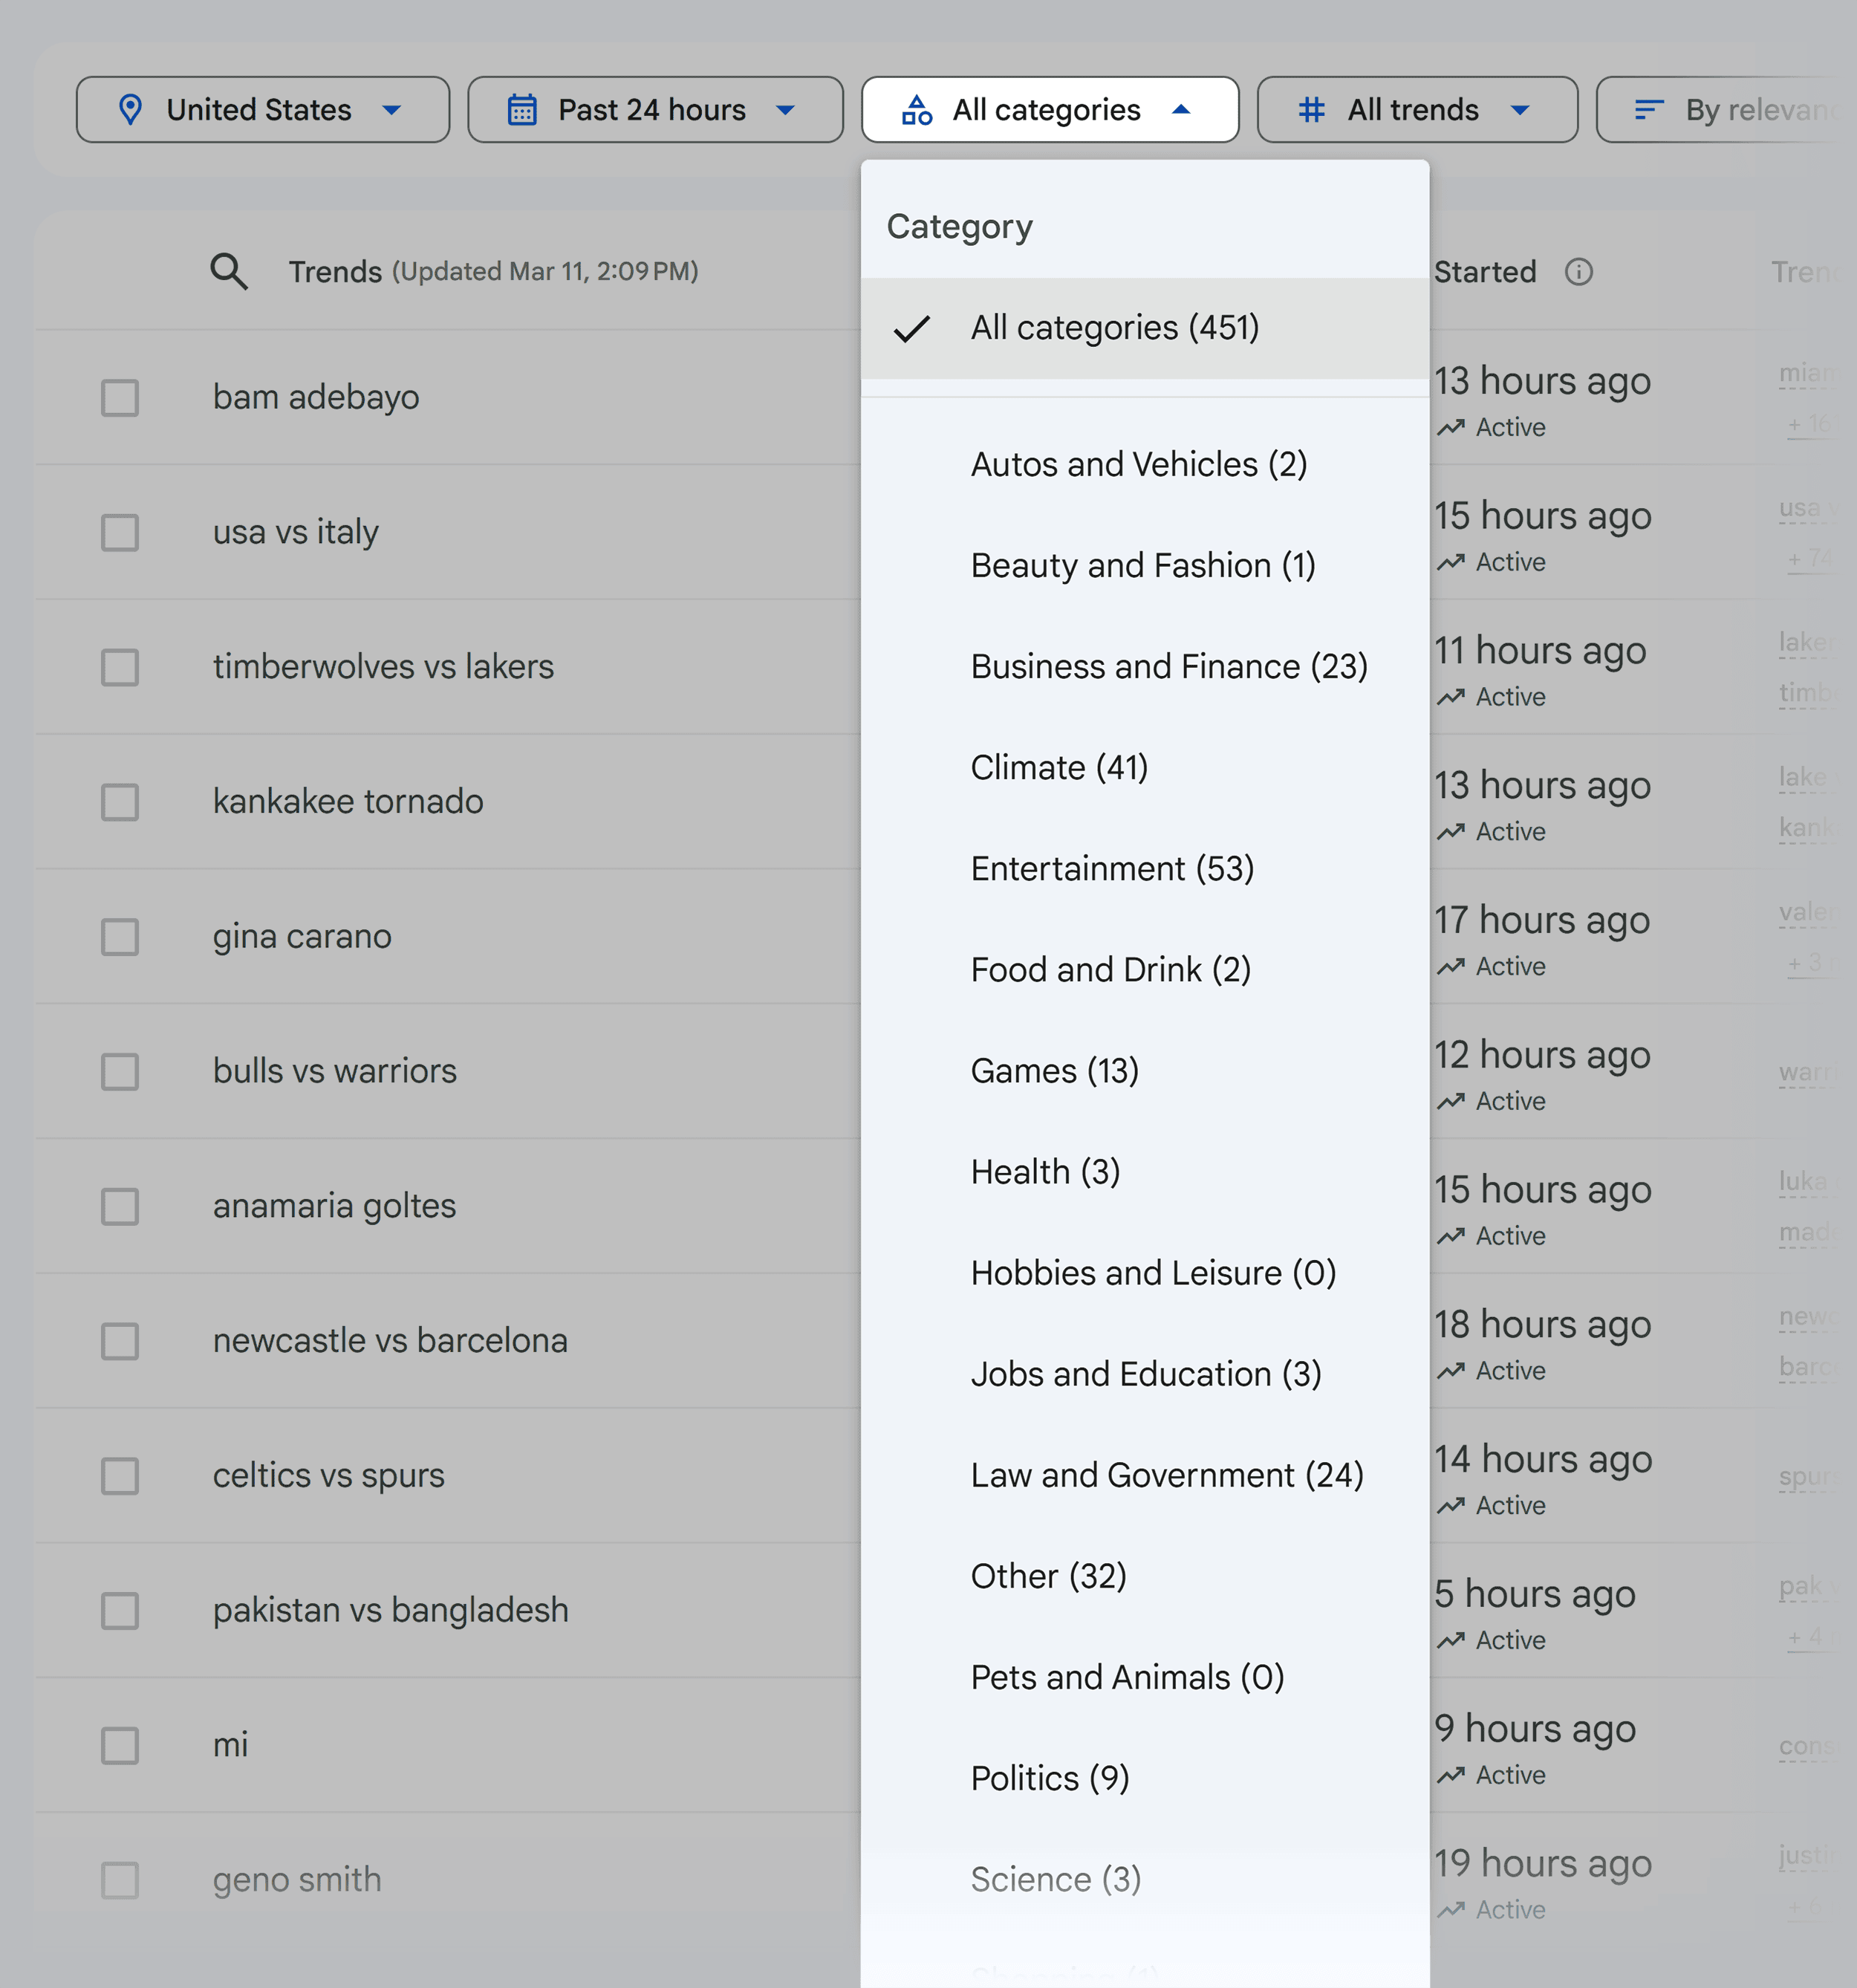Check the checkbox for bam adebayo
The height and width of the screenshot is (1988, 1857).
(x=119, y=398)
